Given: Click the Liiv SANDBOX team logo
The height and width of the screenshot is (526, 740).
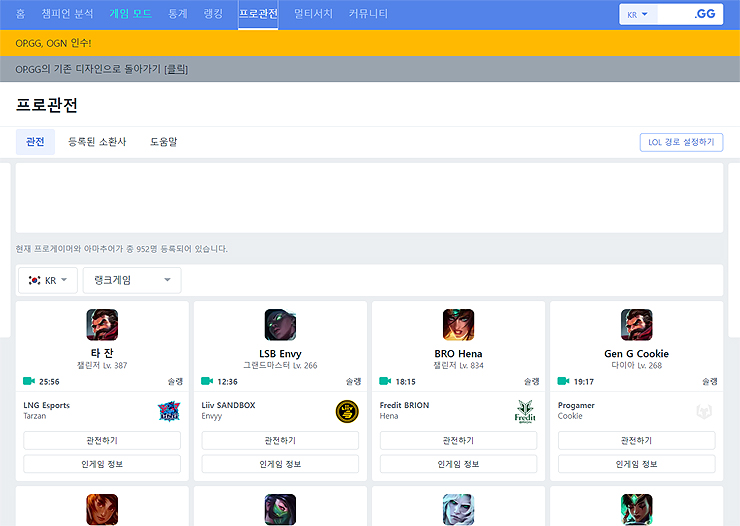Looking at the screenshot, I should (x=347, y=411).
